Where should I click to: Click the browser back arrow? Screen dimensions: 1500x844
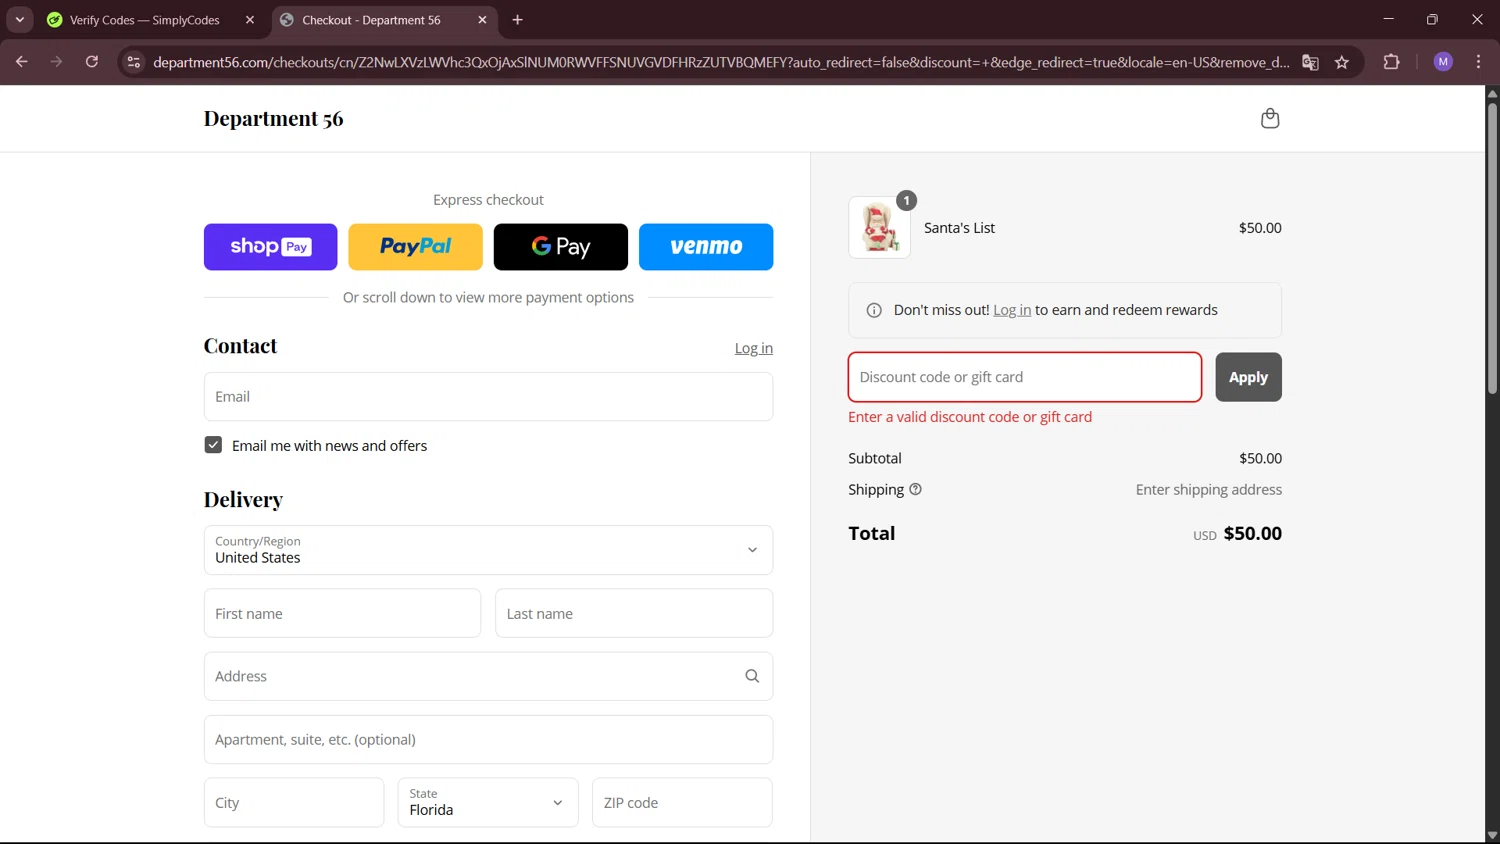pyautogui.click(x=21, y=62)
